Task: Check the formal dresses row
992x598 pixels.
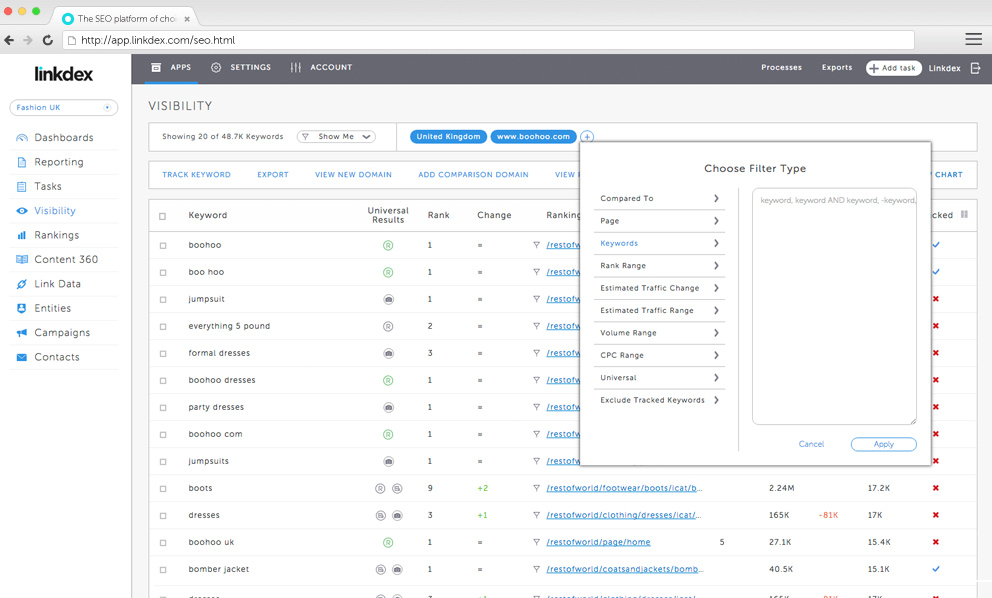Action: pyautogui.click(x=163, y=354)
